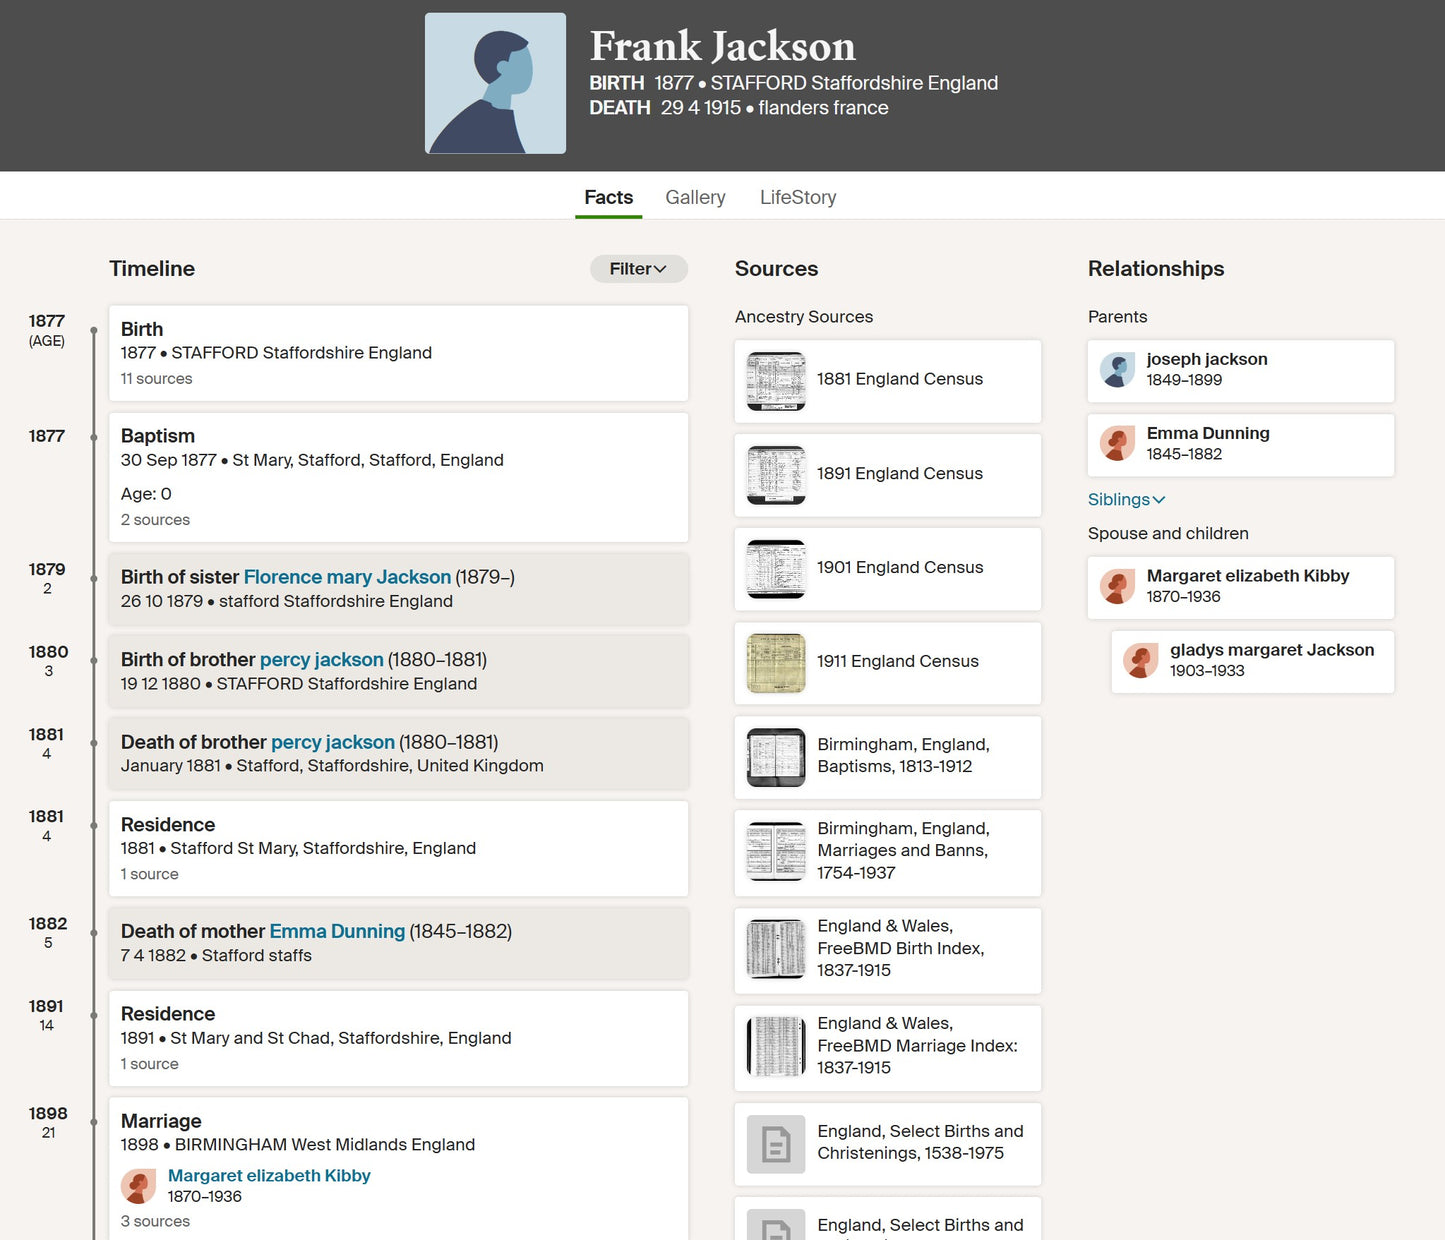Open the 1911 England Census record thumbnail
The width and height of the screenshot is (1445, 1240).
coord(776,663)
